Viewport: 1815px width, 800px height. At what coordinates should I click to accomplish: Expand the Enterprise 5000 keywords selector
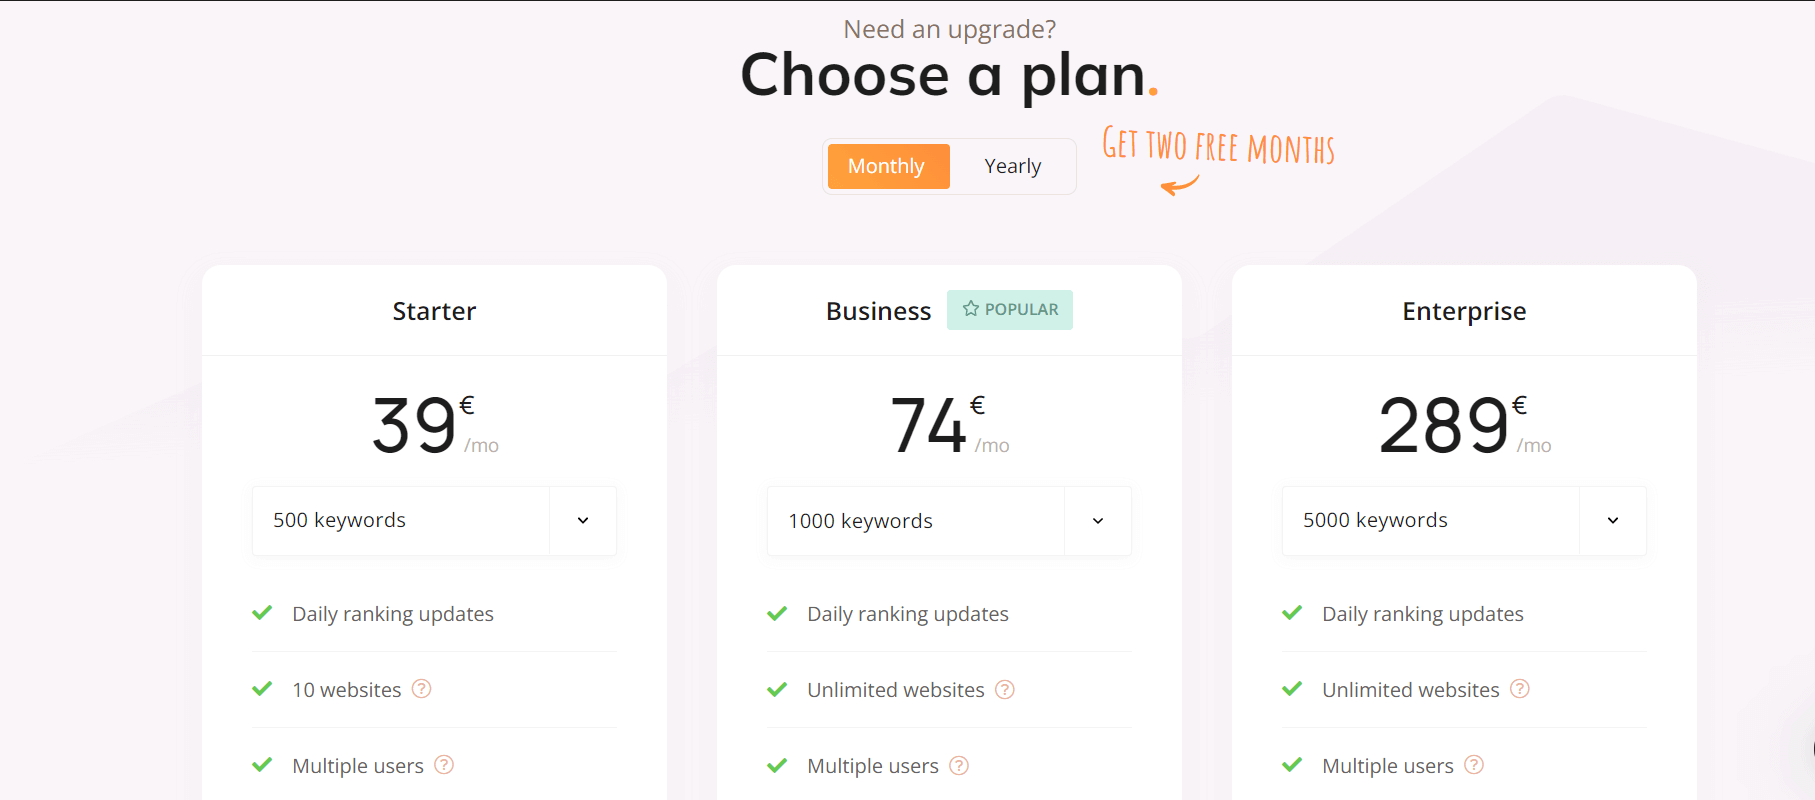pos(1464,520)
